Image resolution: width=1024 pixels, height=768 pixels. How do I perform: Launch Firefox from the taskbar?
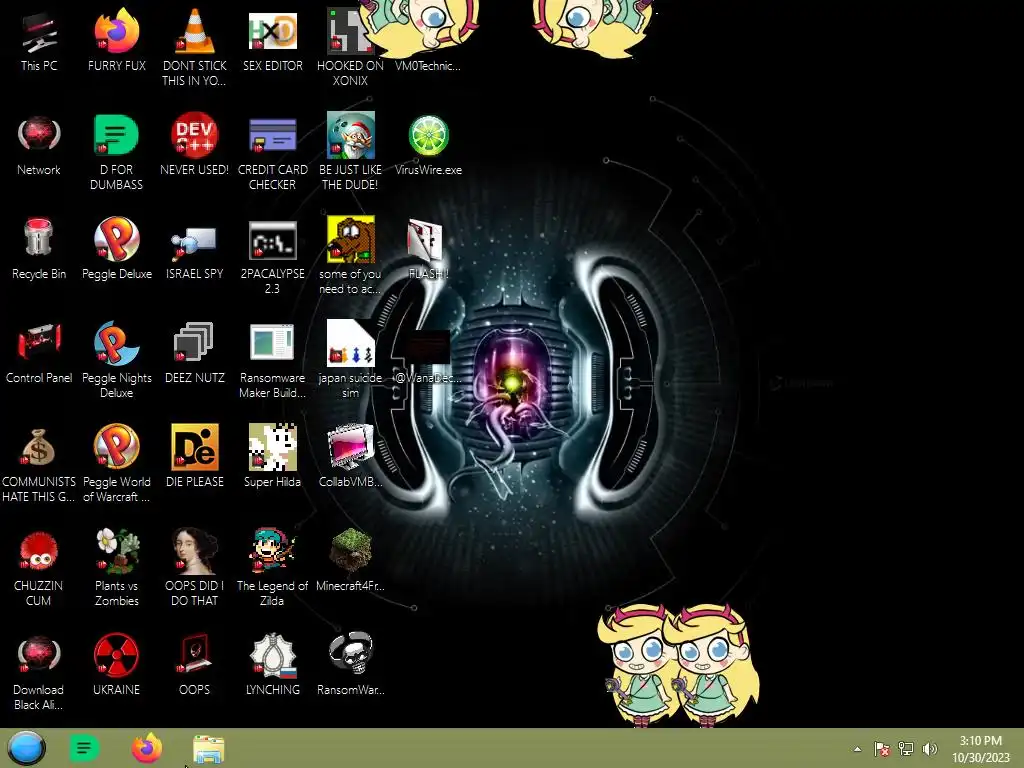(147, 748)
